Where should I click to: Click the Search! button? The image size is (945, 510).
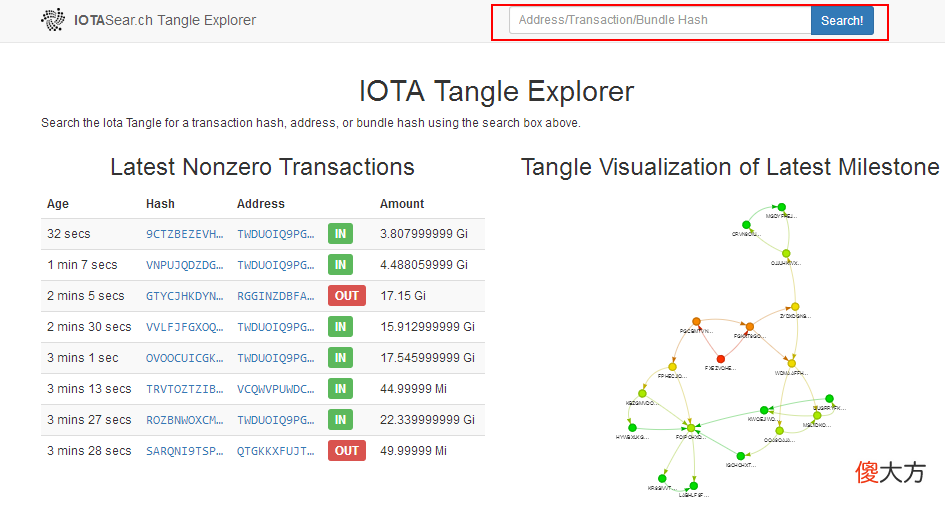click(842, 20)
